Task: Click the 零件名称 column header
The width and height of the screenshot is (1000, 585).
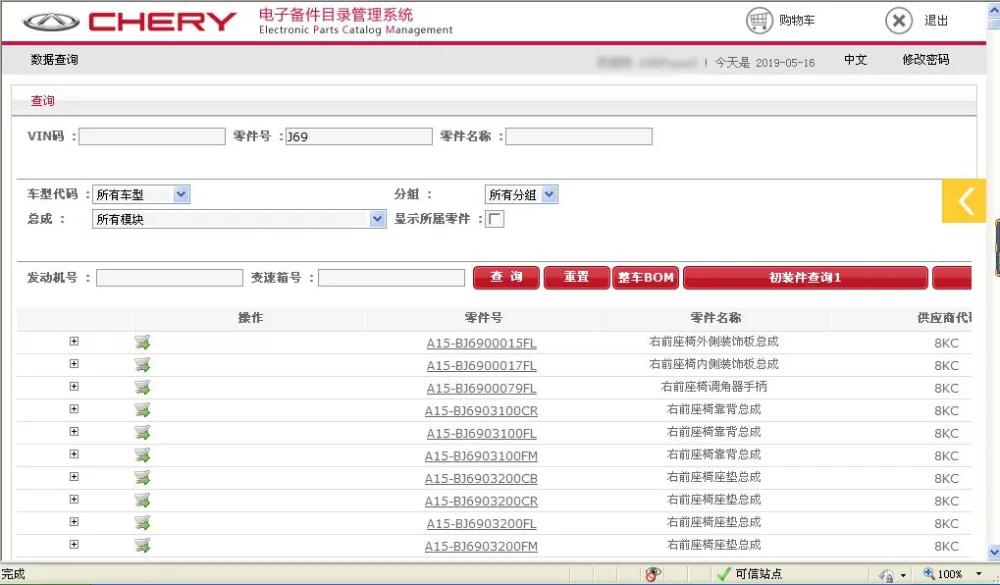Action: [x=715, y=318]
